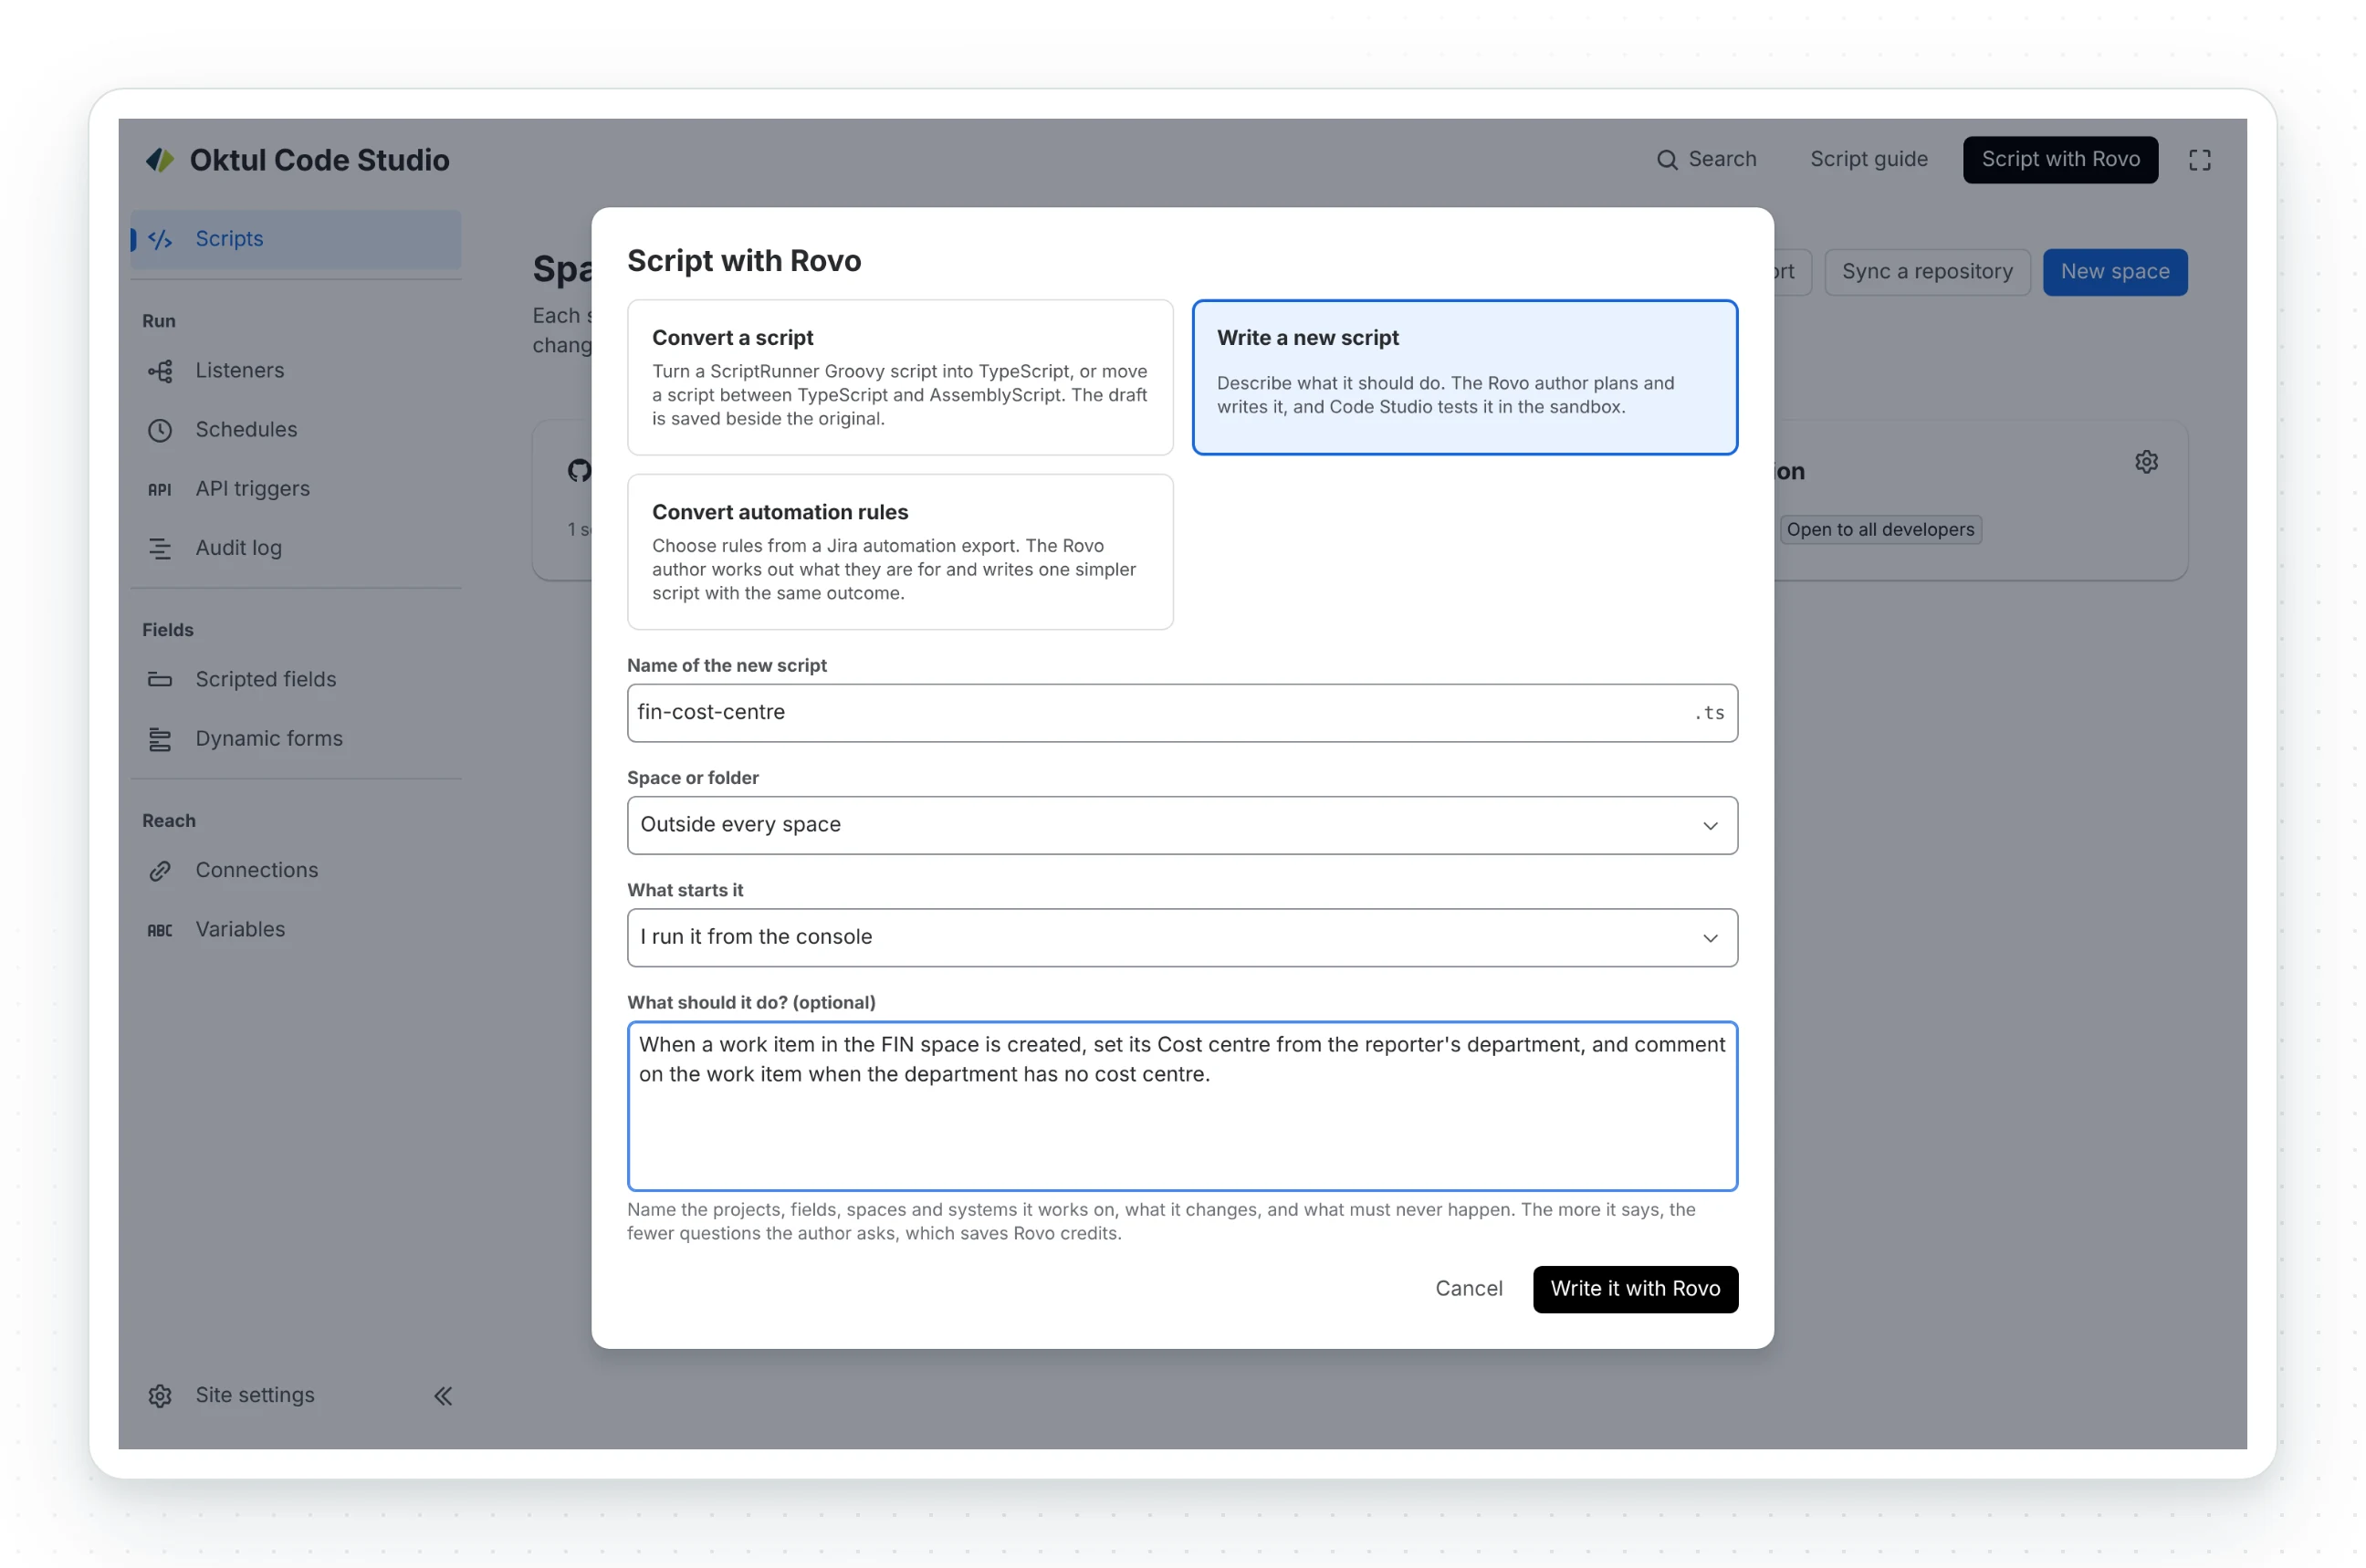The height and width of the screenshot is (1568, 2366).
Task: Click the API triggers icon
Action: 160,489
